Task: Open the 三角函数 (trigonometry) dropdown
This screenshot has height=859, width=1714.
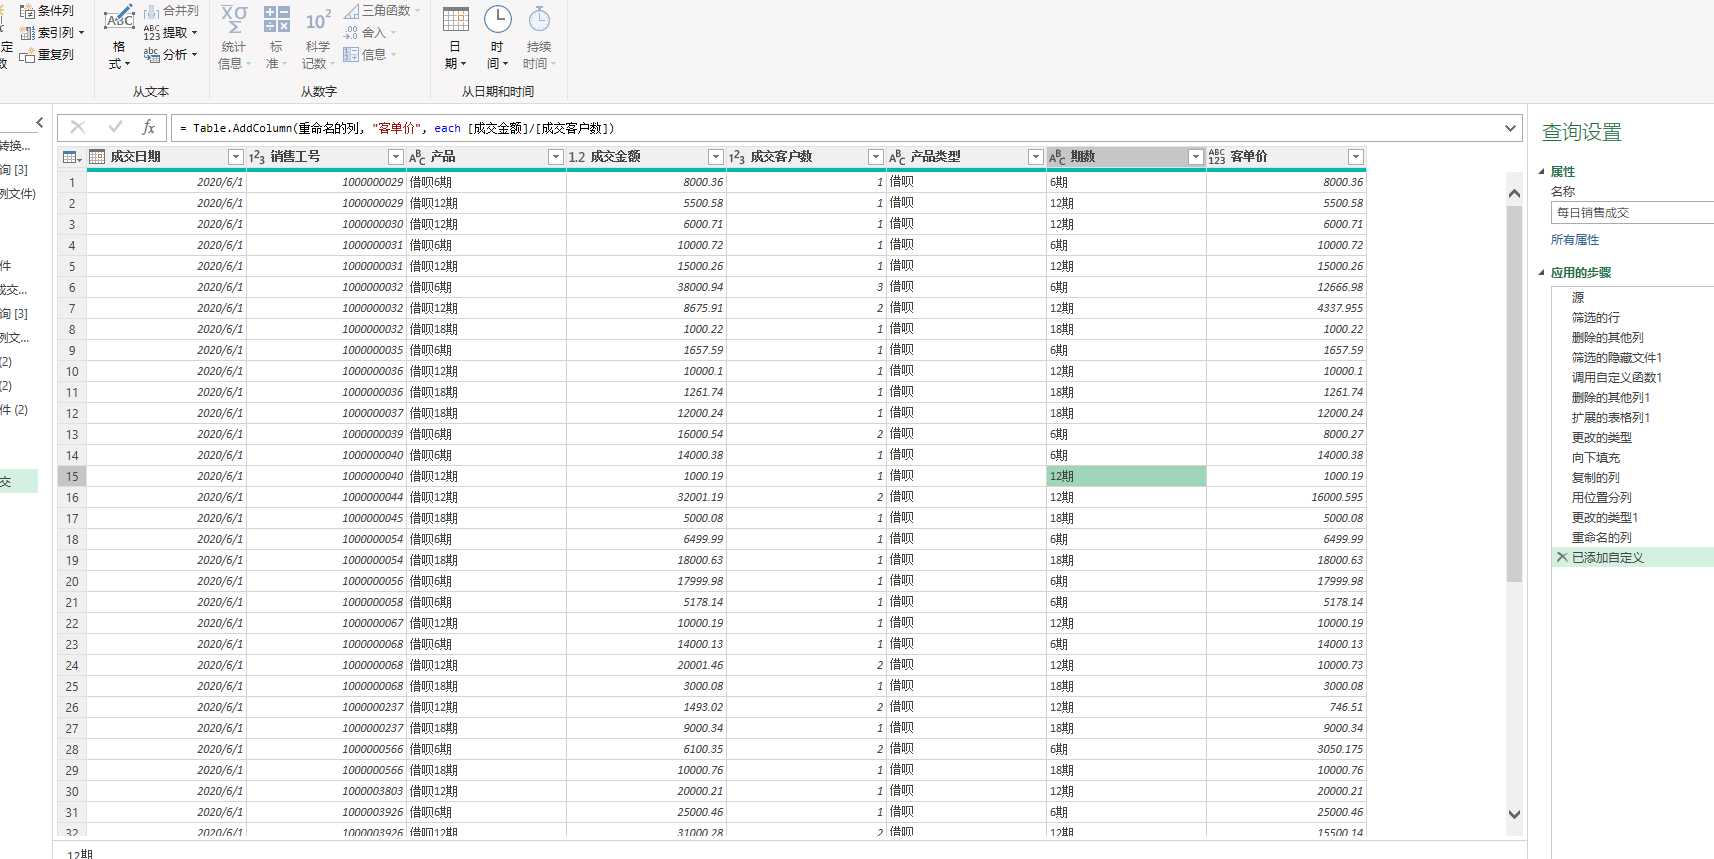Action: (382, 11)
